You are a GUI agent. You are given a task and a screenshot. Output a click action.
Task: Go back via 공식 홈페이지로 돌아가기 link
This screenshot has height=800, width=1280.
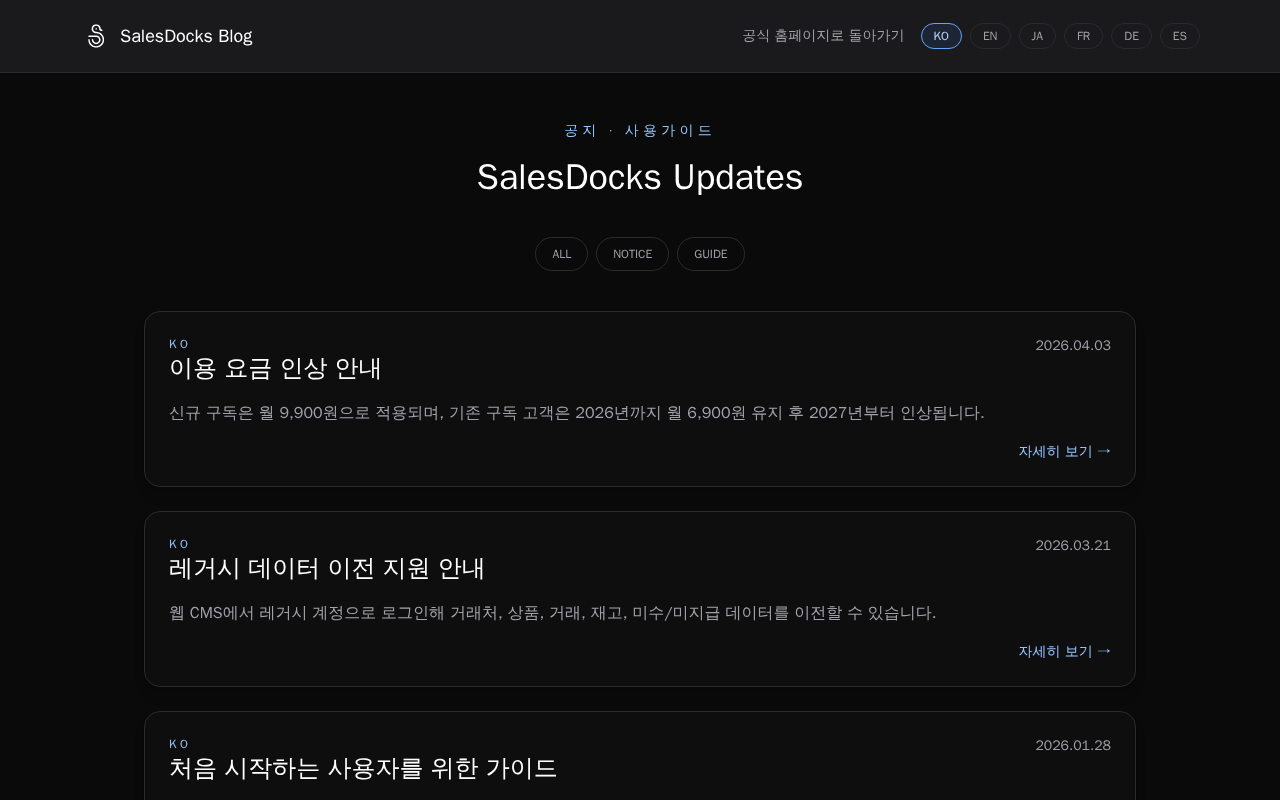coord(822,36)
